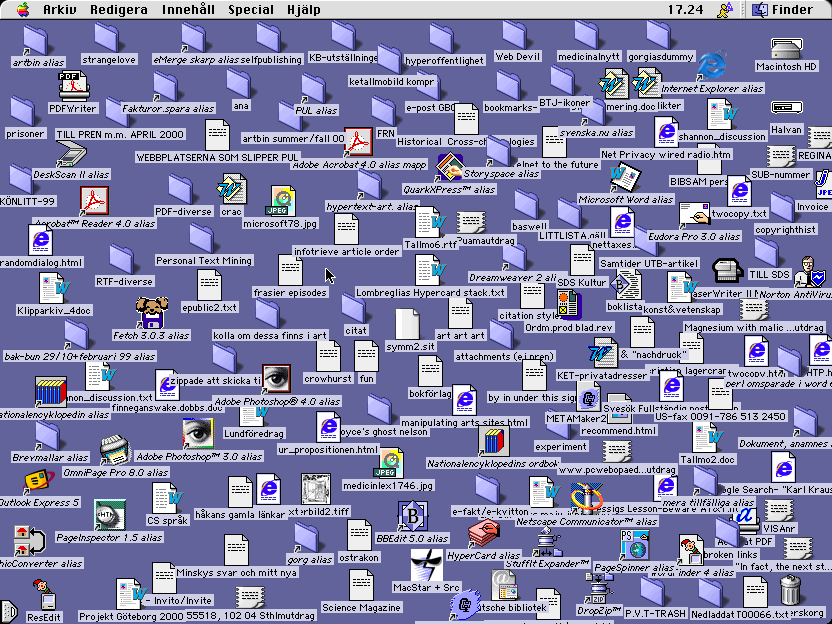Select the Internet Explorer alias icon

[712, 65]
